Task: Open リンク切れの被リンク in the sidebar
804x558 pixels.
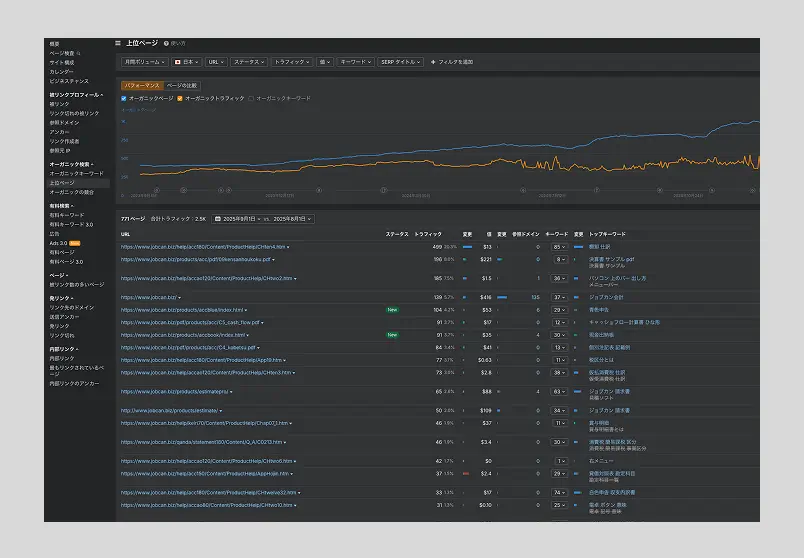Action: (x=74, y=113)
